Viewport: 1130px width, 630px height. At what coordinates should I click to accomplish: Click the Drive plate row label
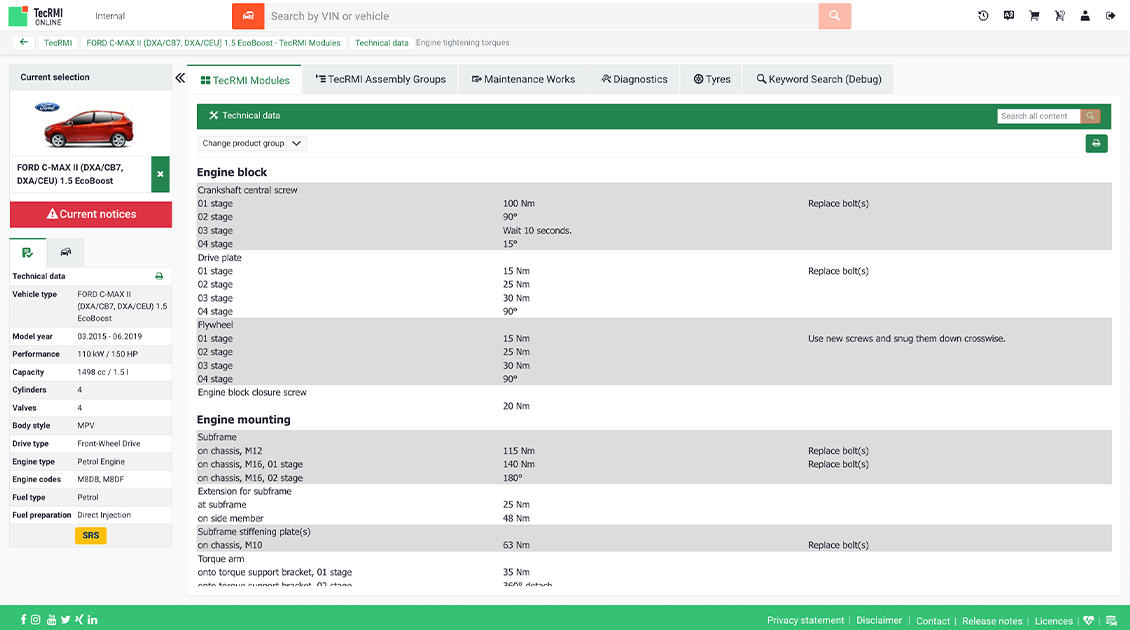220,257
